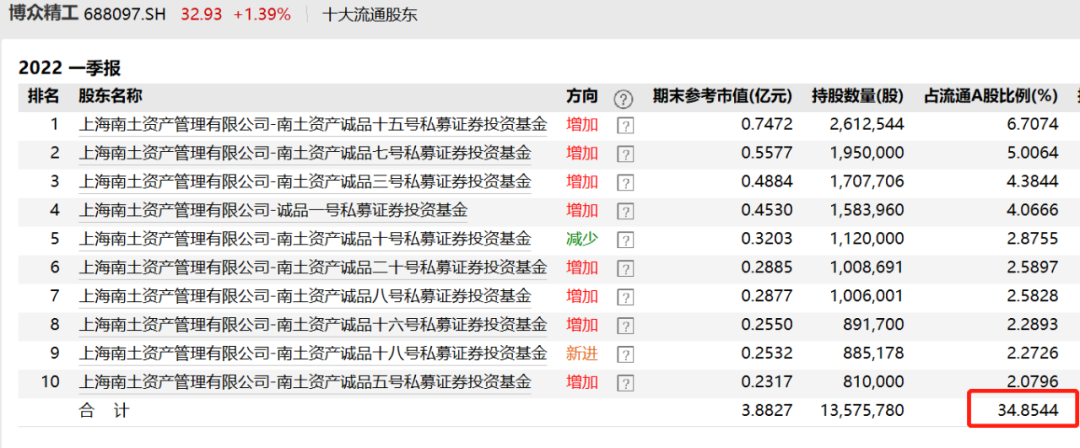1080x448 pixels.
Task: Click market value cell 0.4884
Action: pos(767,182)
